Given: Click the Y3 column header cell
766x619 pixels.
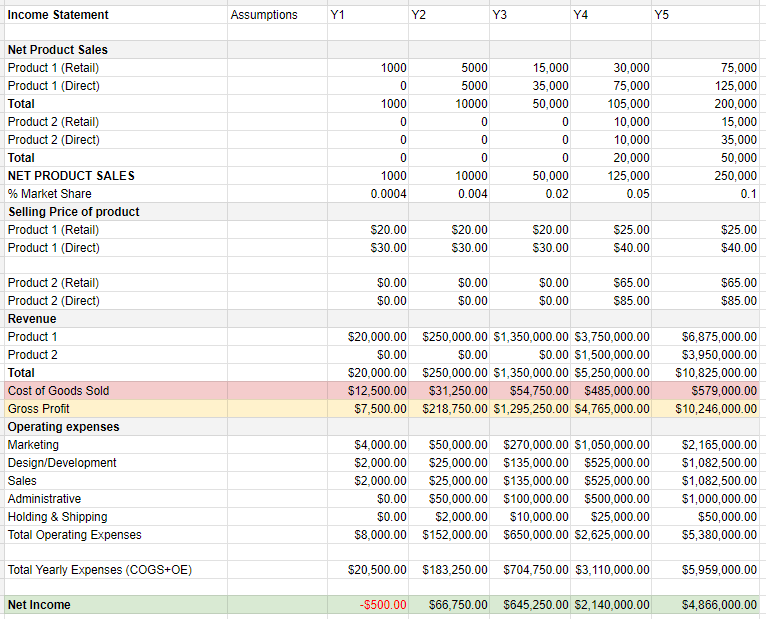Looking at the screenshot, I should point(530,15).
